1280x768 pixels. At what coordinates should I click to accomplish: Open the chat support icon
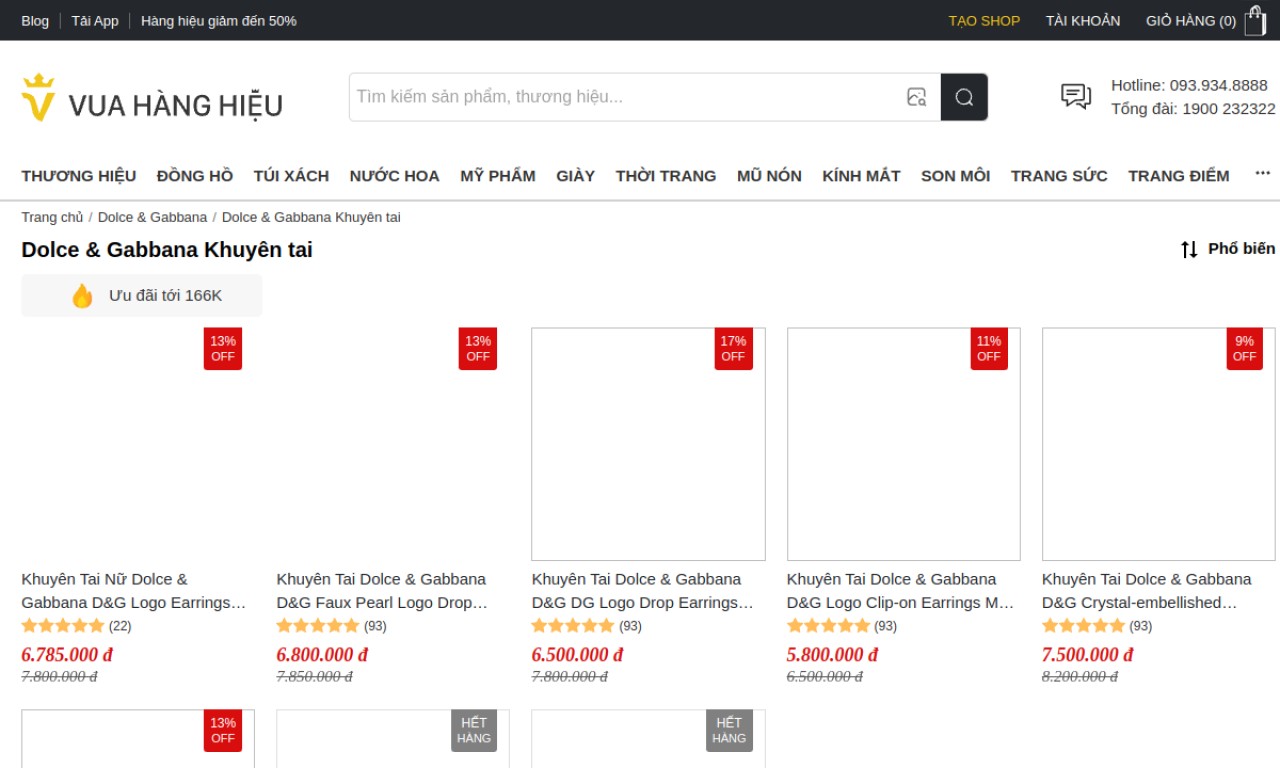1076,96
